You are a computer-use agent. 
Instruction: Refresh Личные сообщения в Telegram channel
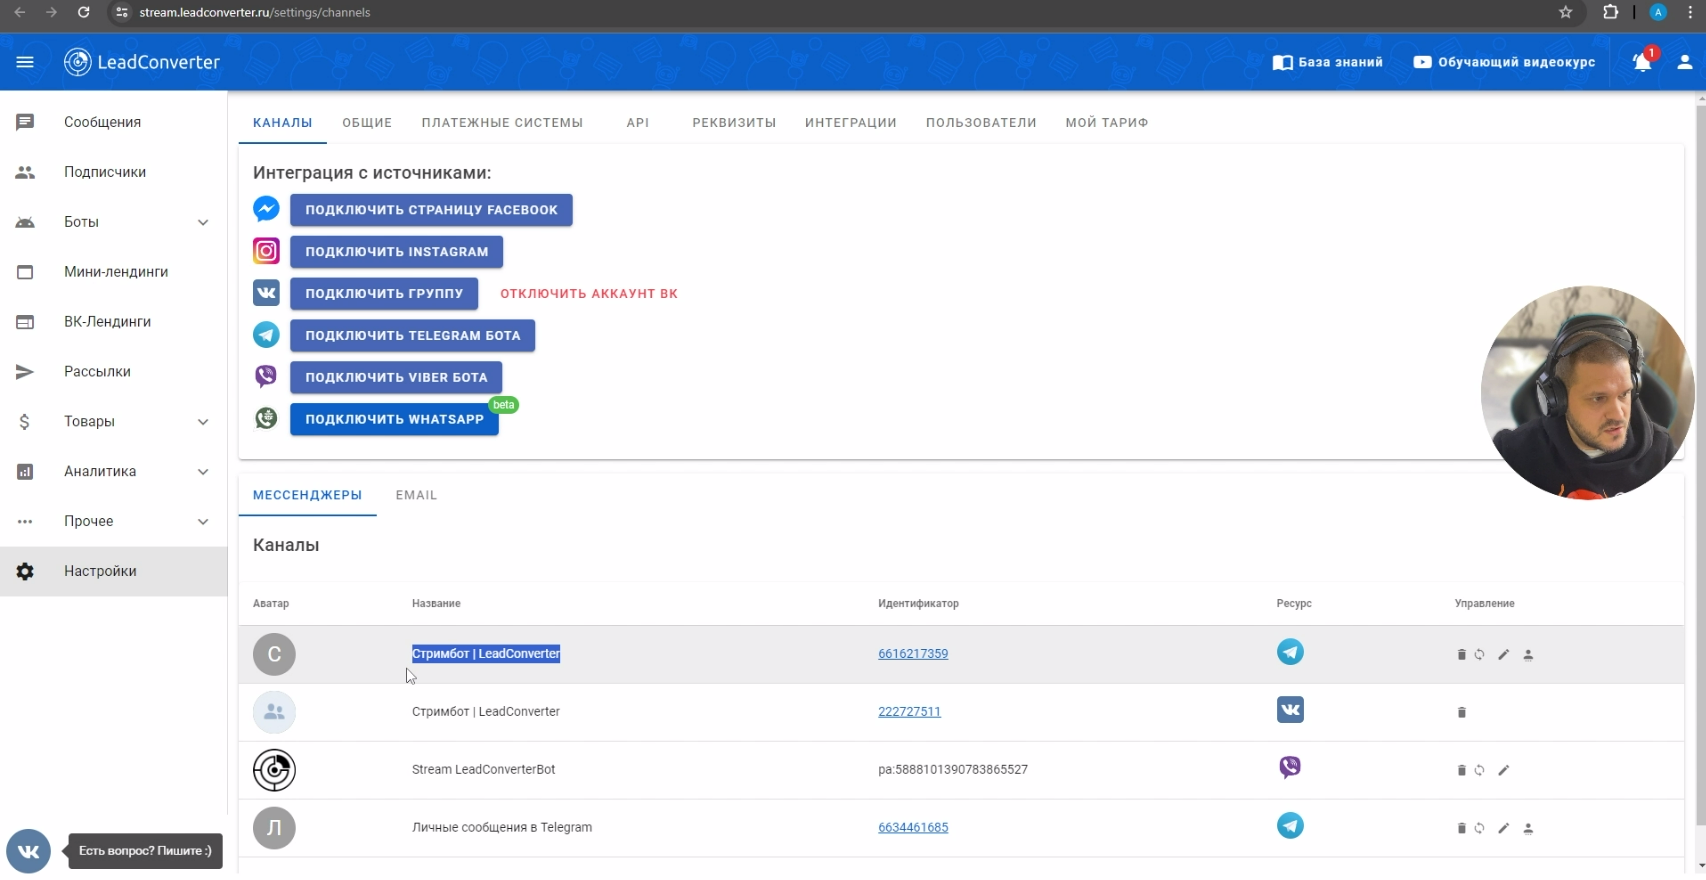coord(1479,829)
